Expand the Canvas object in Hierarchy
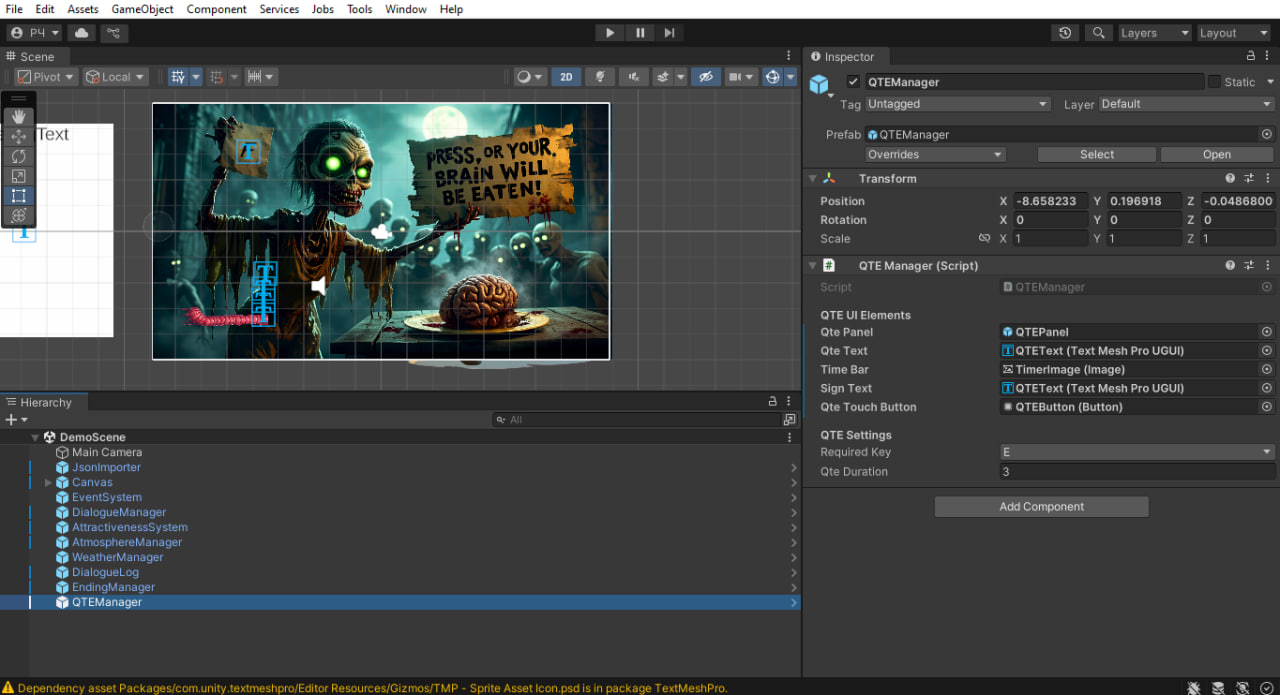The height and width of the screenshot is (695, 1280). pos(48,483)
